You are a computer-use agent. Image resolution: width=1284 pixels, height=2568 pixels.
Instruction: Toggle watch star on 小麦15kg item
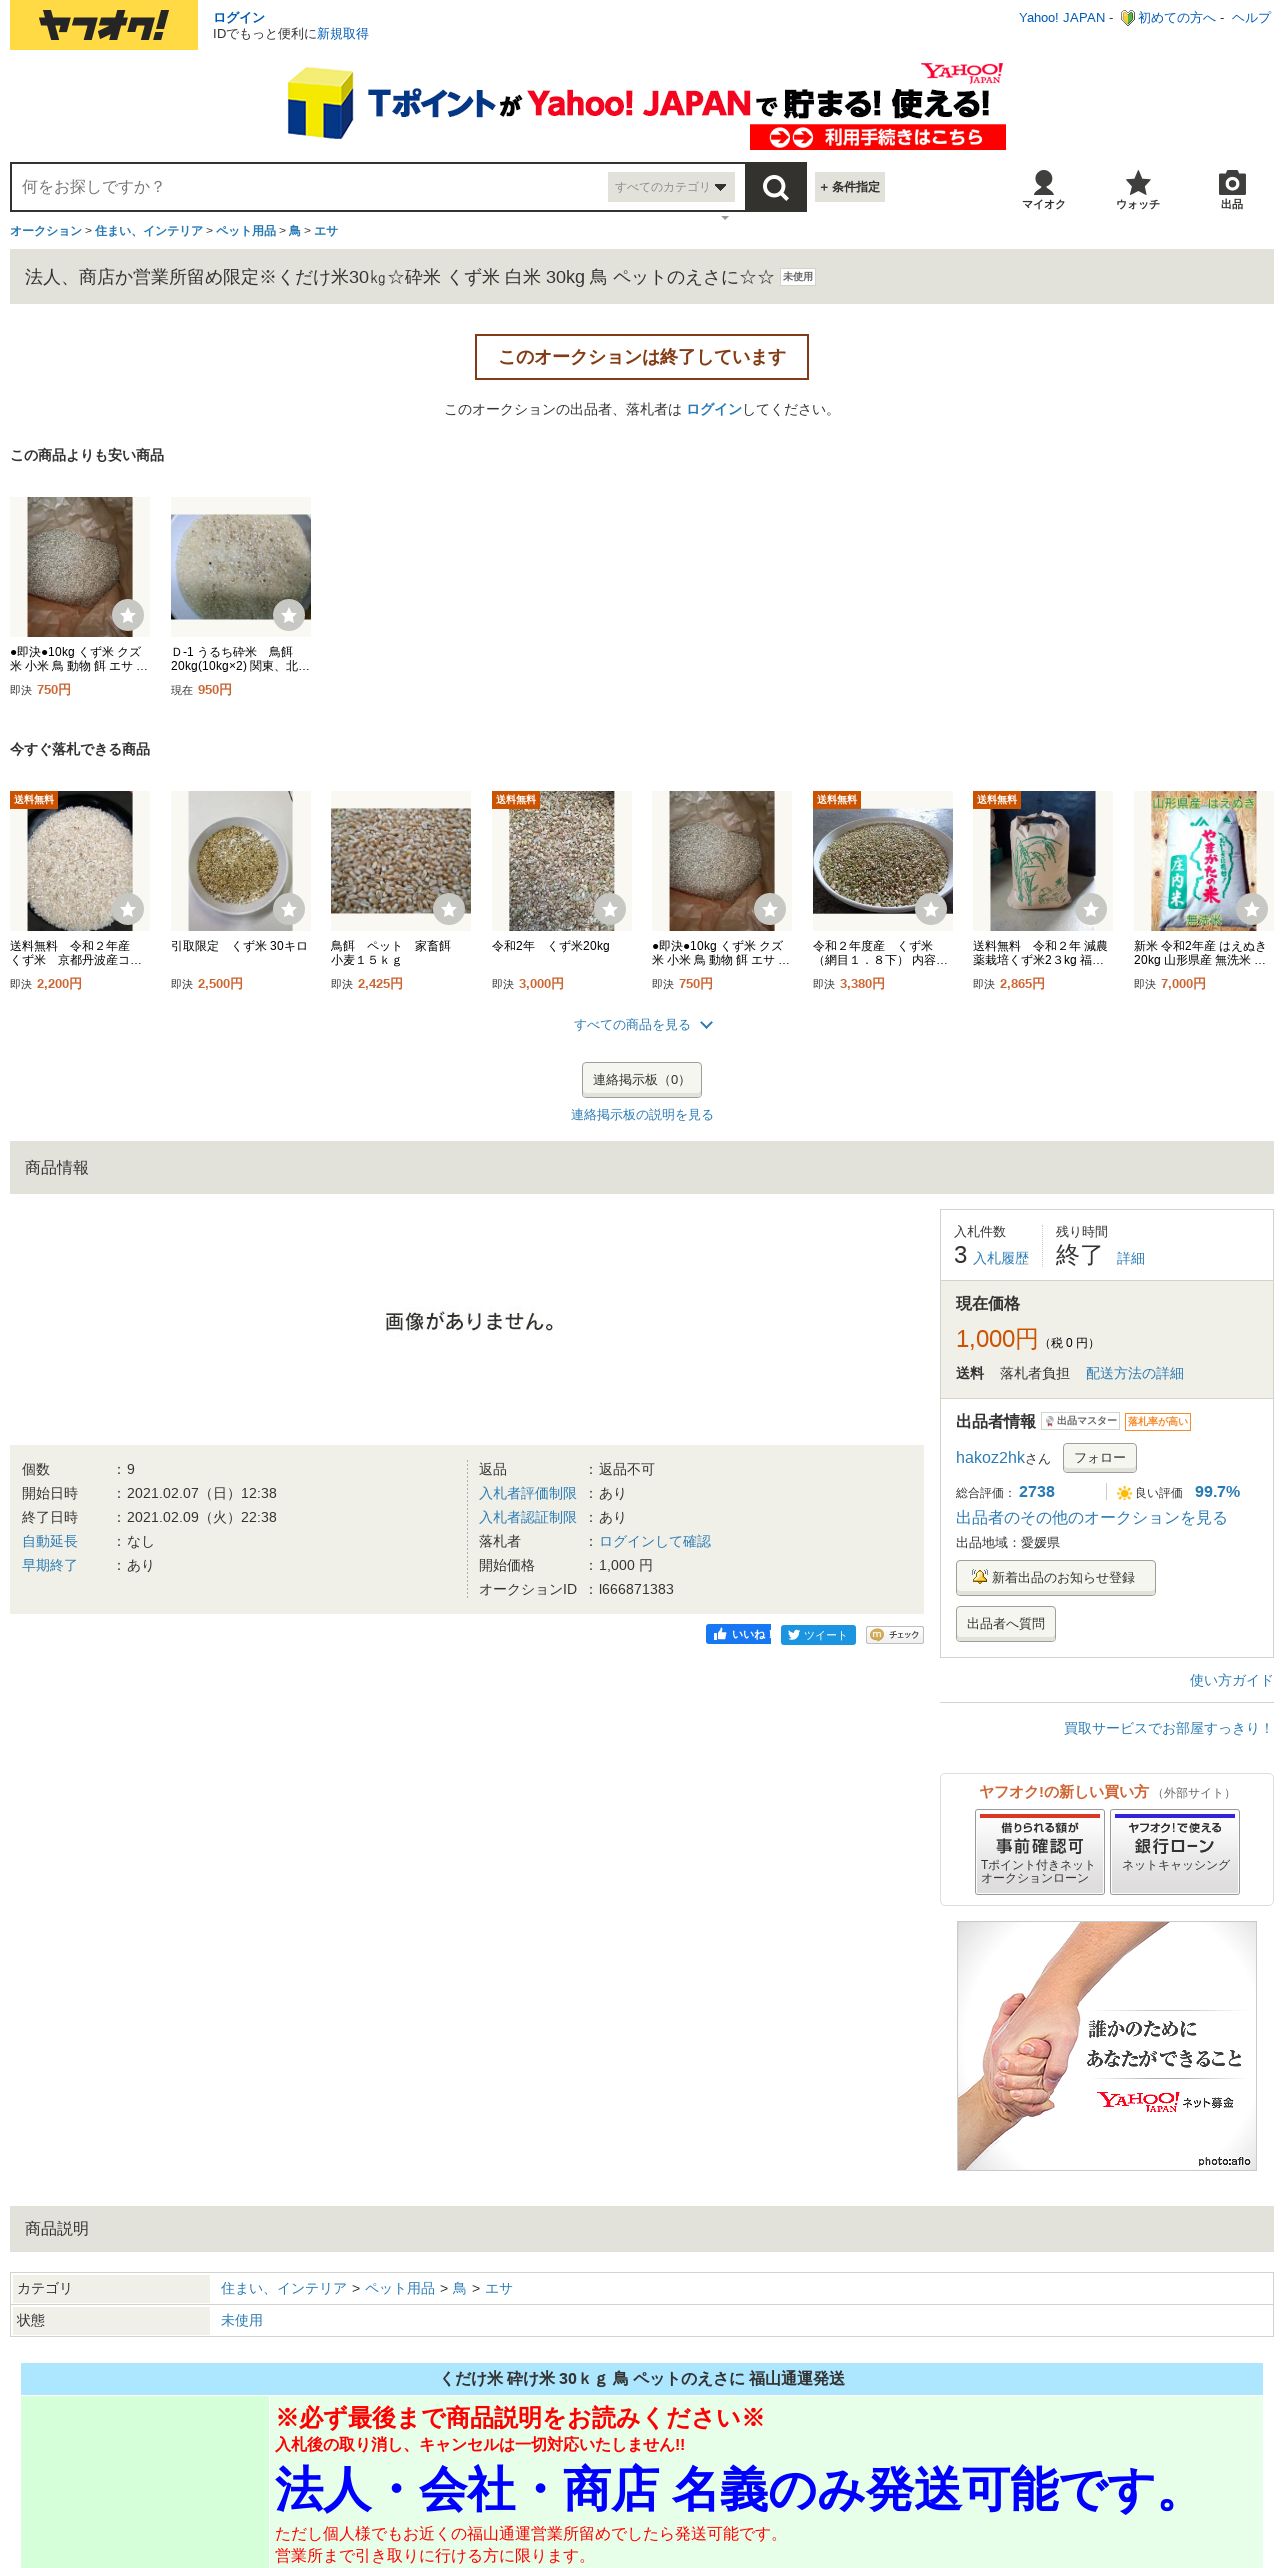coord(449,909)
